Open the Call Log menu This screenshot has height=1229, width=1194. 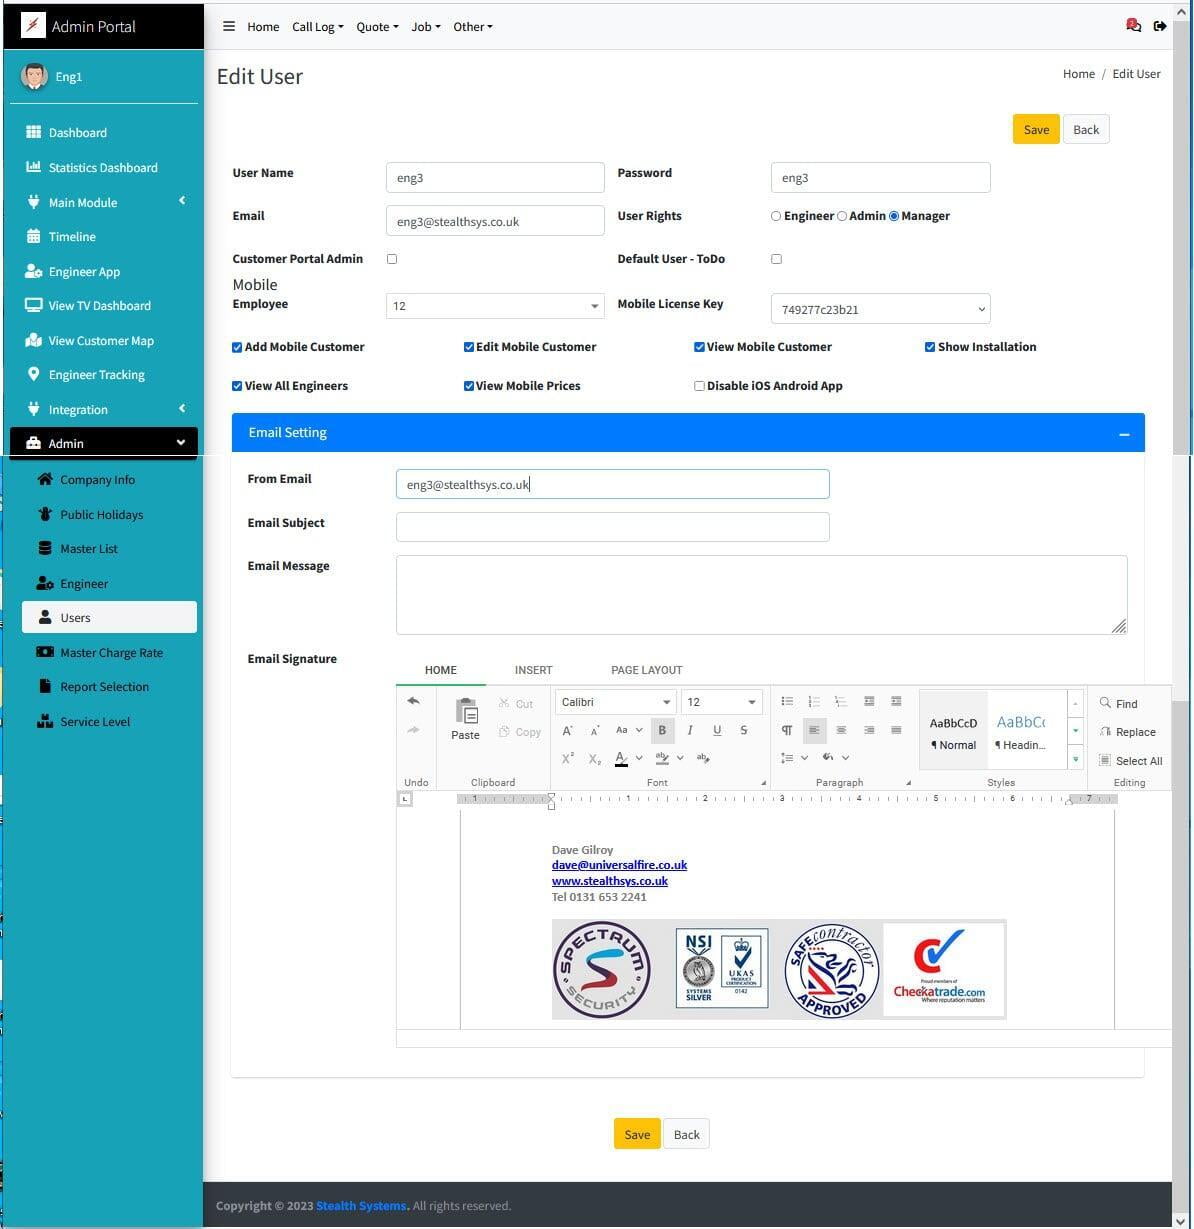tap(317, 27)
